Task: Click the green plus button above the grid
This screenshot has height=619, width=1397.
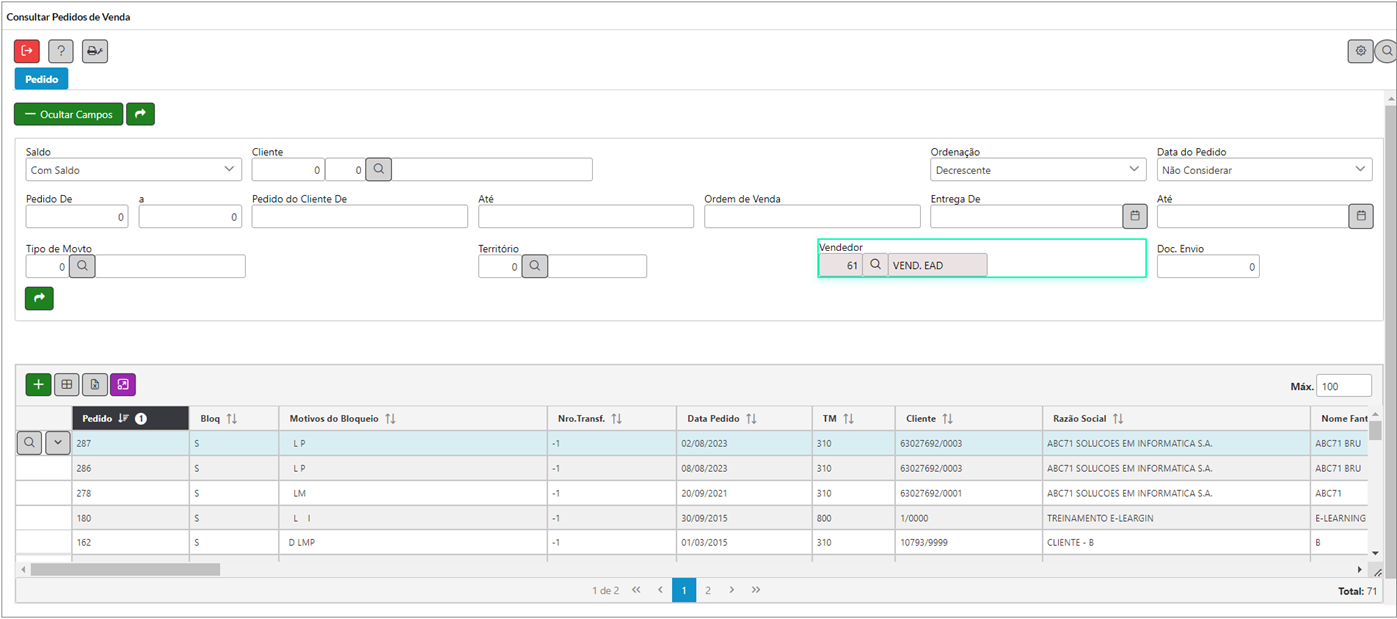Action: (39, 384)
